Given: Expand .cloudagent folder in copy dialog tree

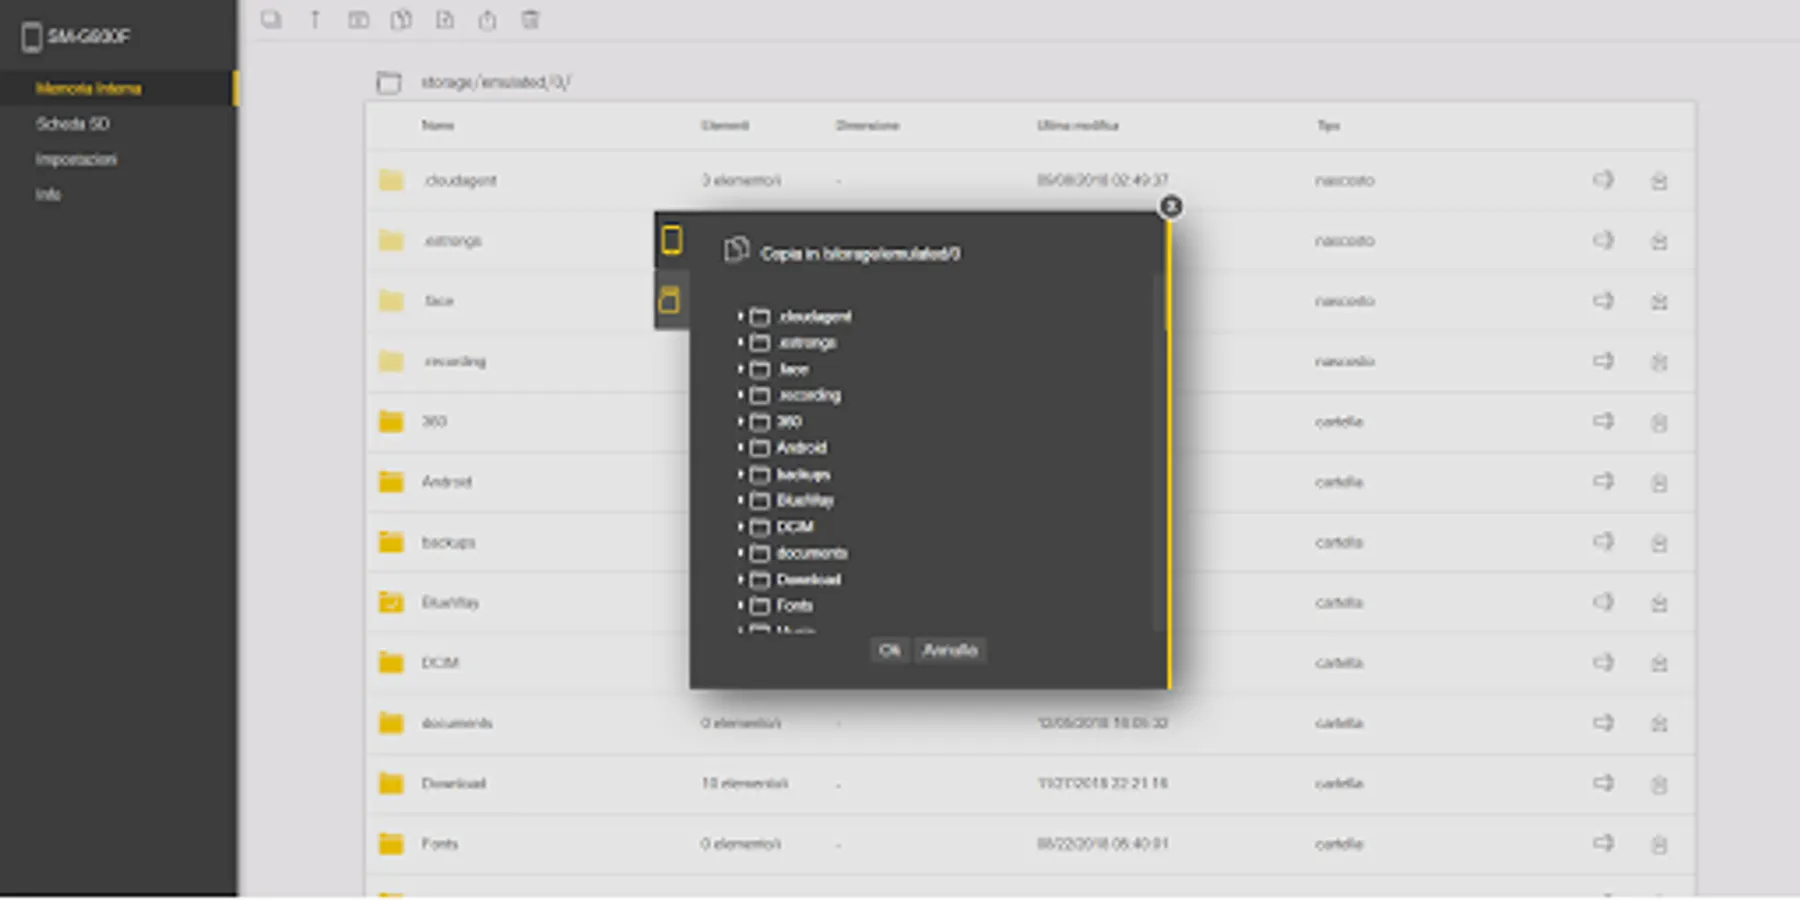Looking at the screenshot, I should coord(741,316).
